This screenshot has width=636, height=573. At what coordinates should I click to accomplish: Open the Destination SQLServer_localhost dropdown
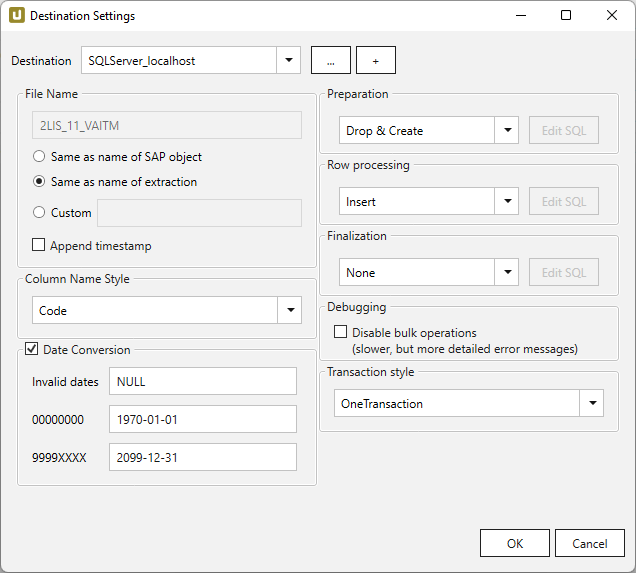point(288,60)
